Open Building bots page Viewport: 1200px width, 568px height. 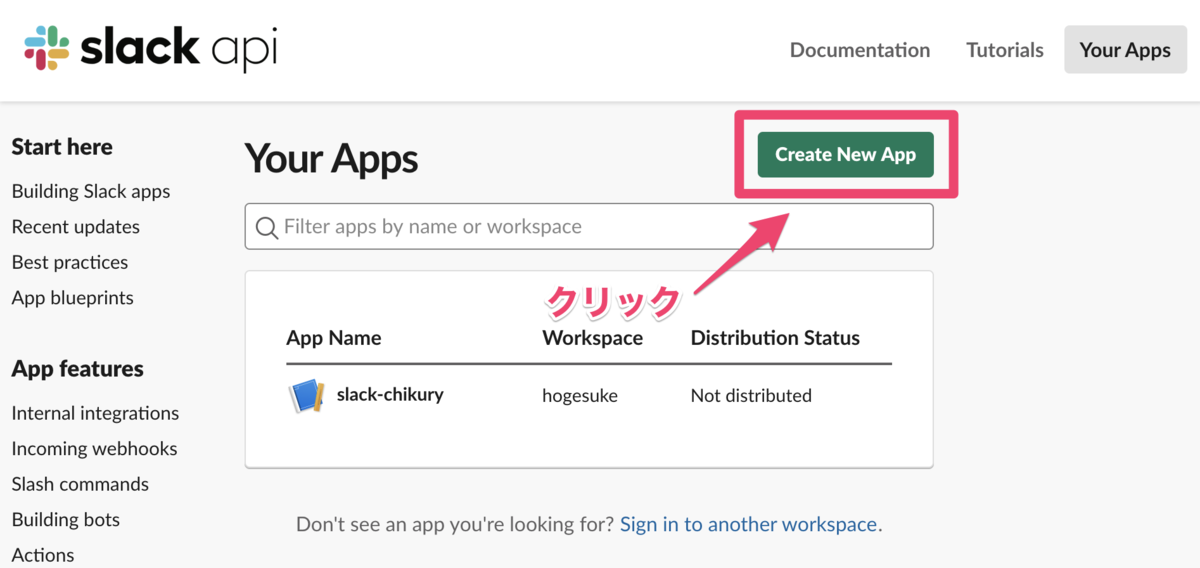tap(66, 520)
